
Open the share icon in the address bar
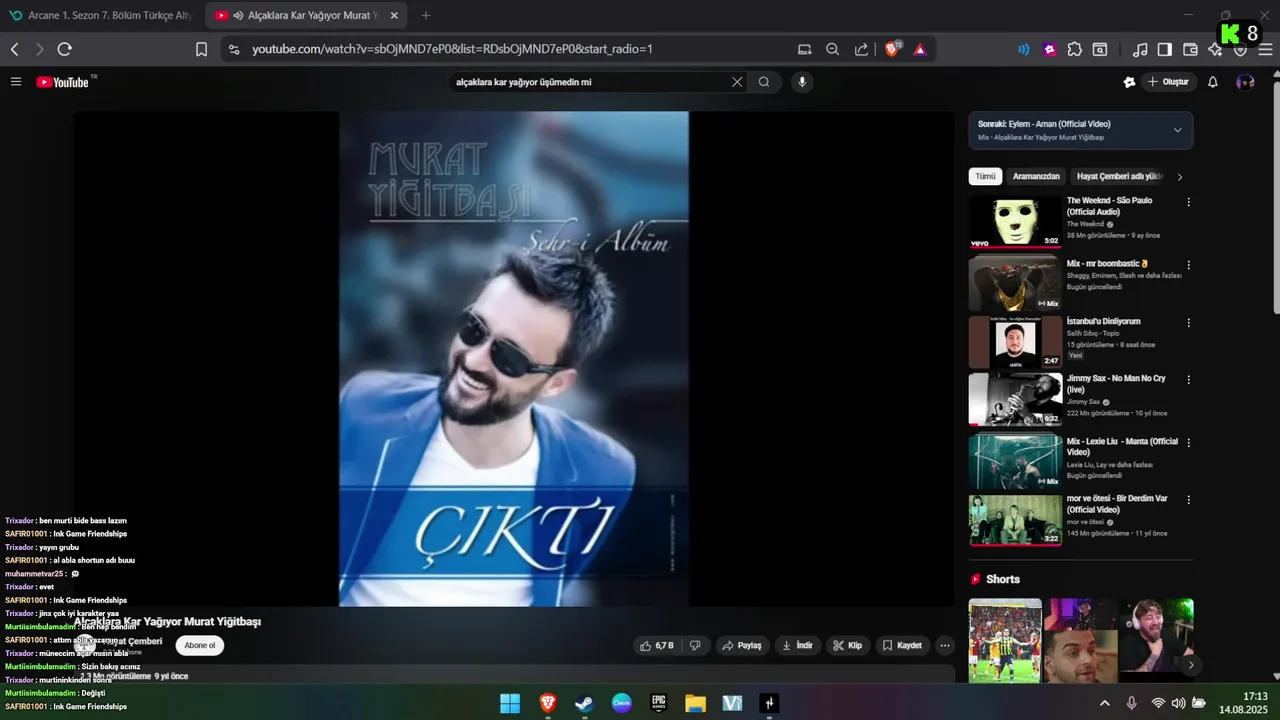coord(861,49)
